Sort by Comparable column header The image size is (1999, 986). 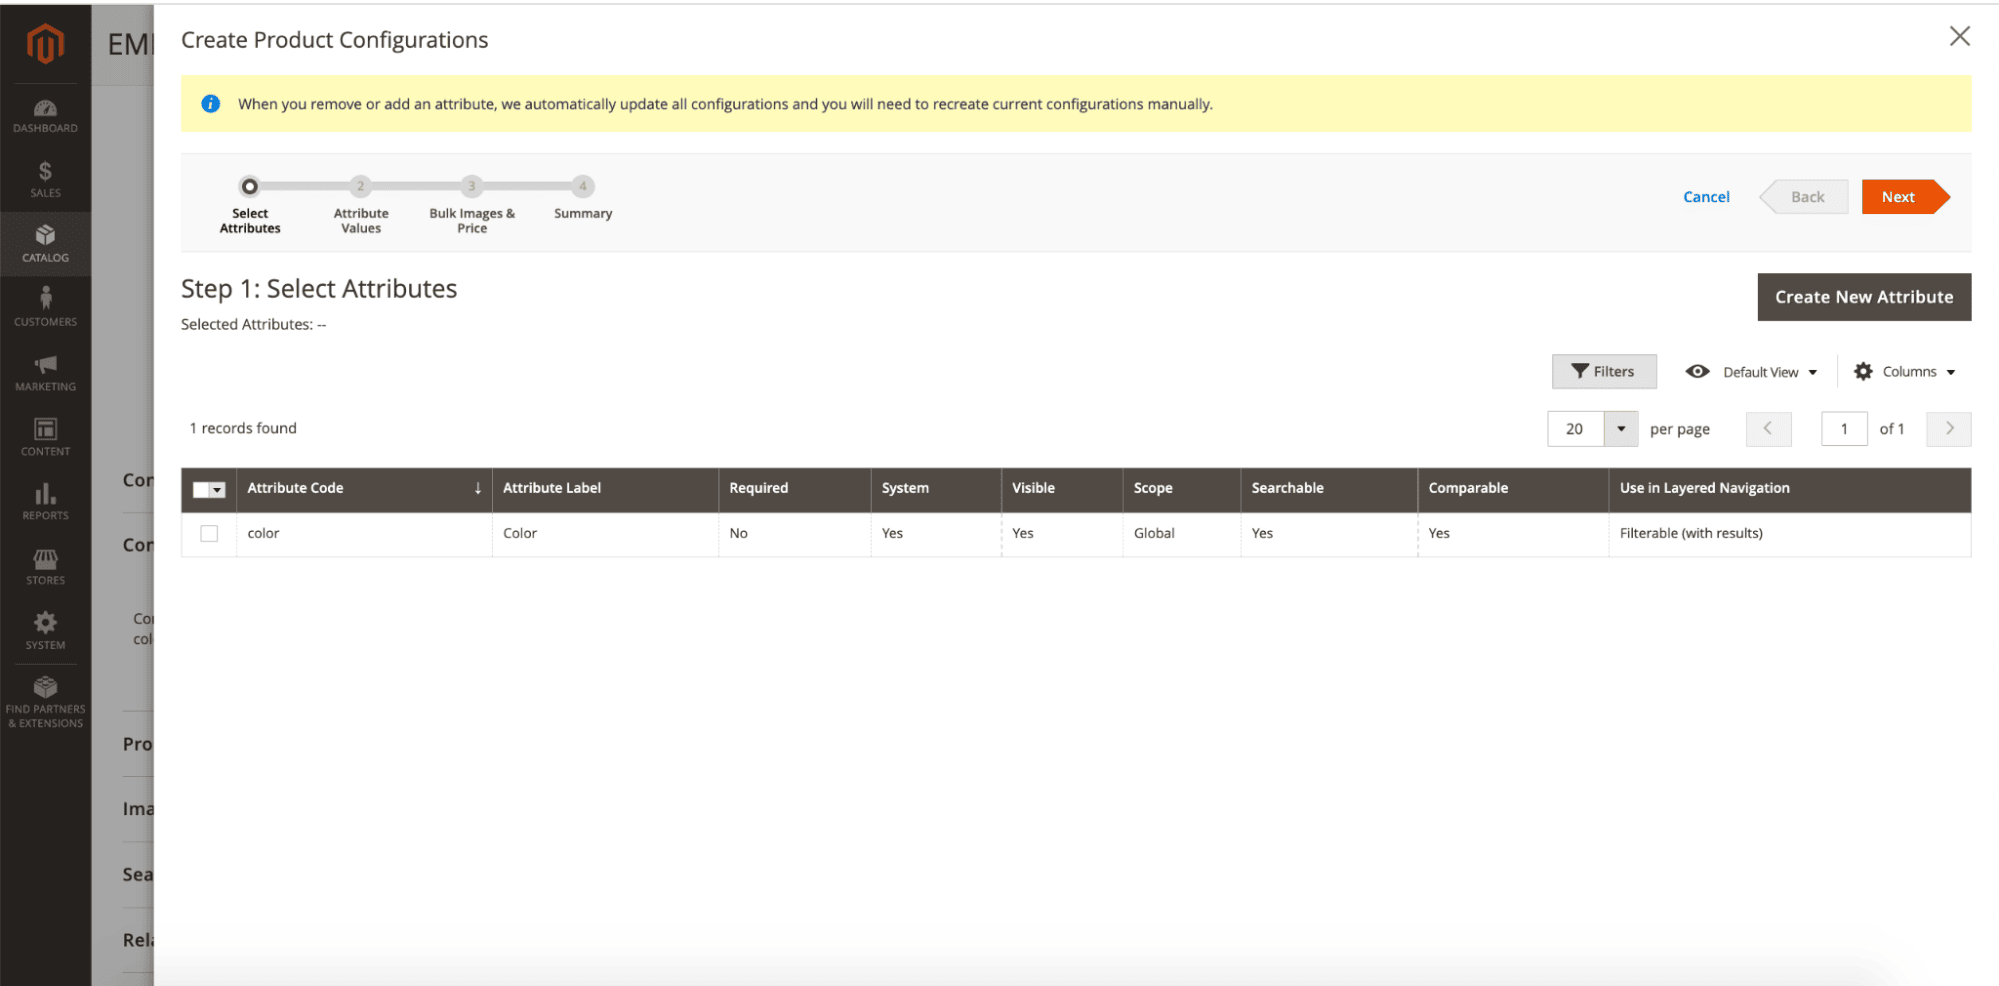click(x=1513, y=489)
